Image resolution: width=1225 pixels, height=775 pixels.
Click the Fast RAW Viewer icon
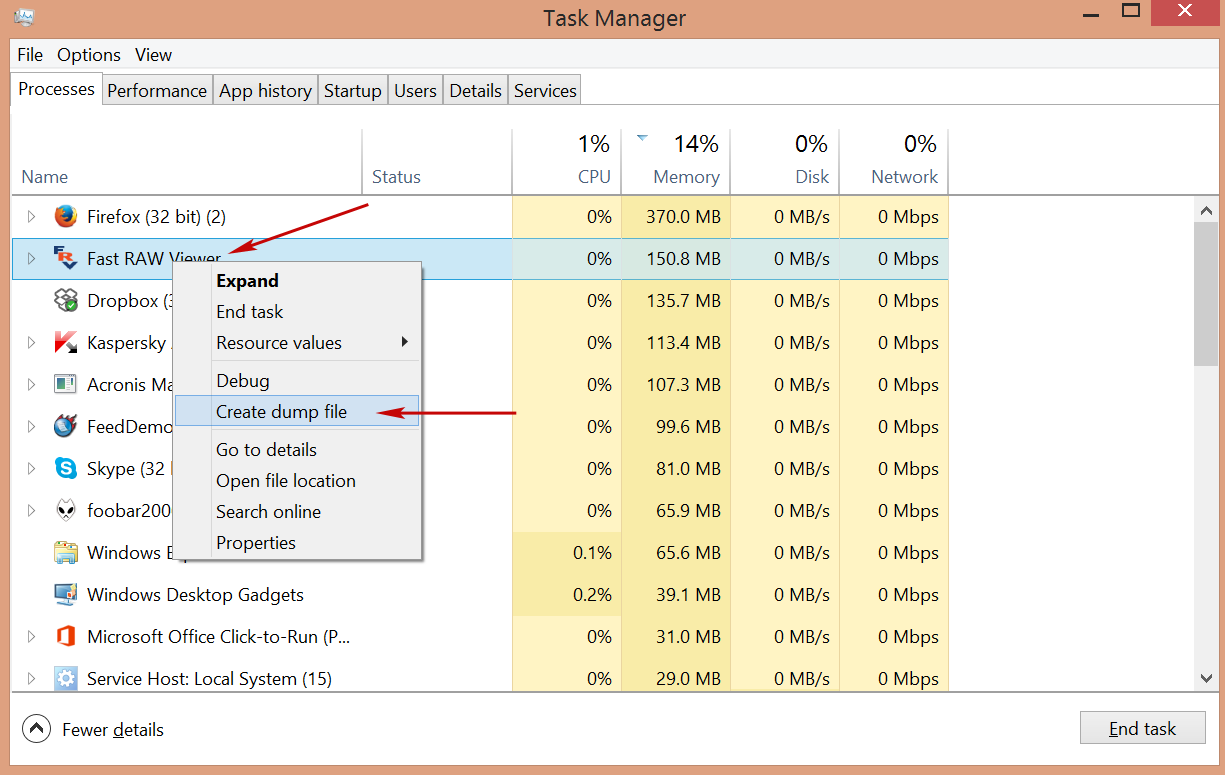pos(66,258)
